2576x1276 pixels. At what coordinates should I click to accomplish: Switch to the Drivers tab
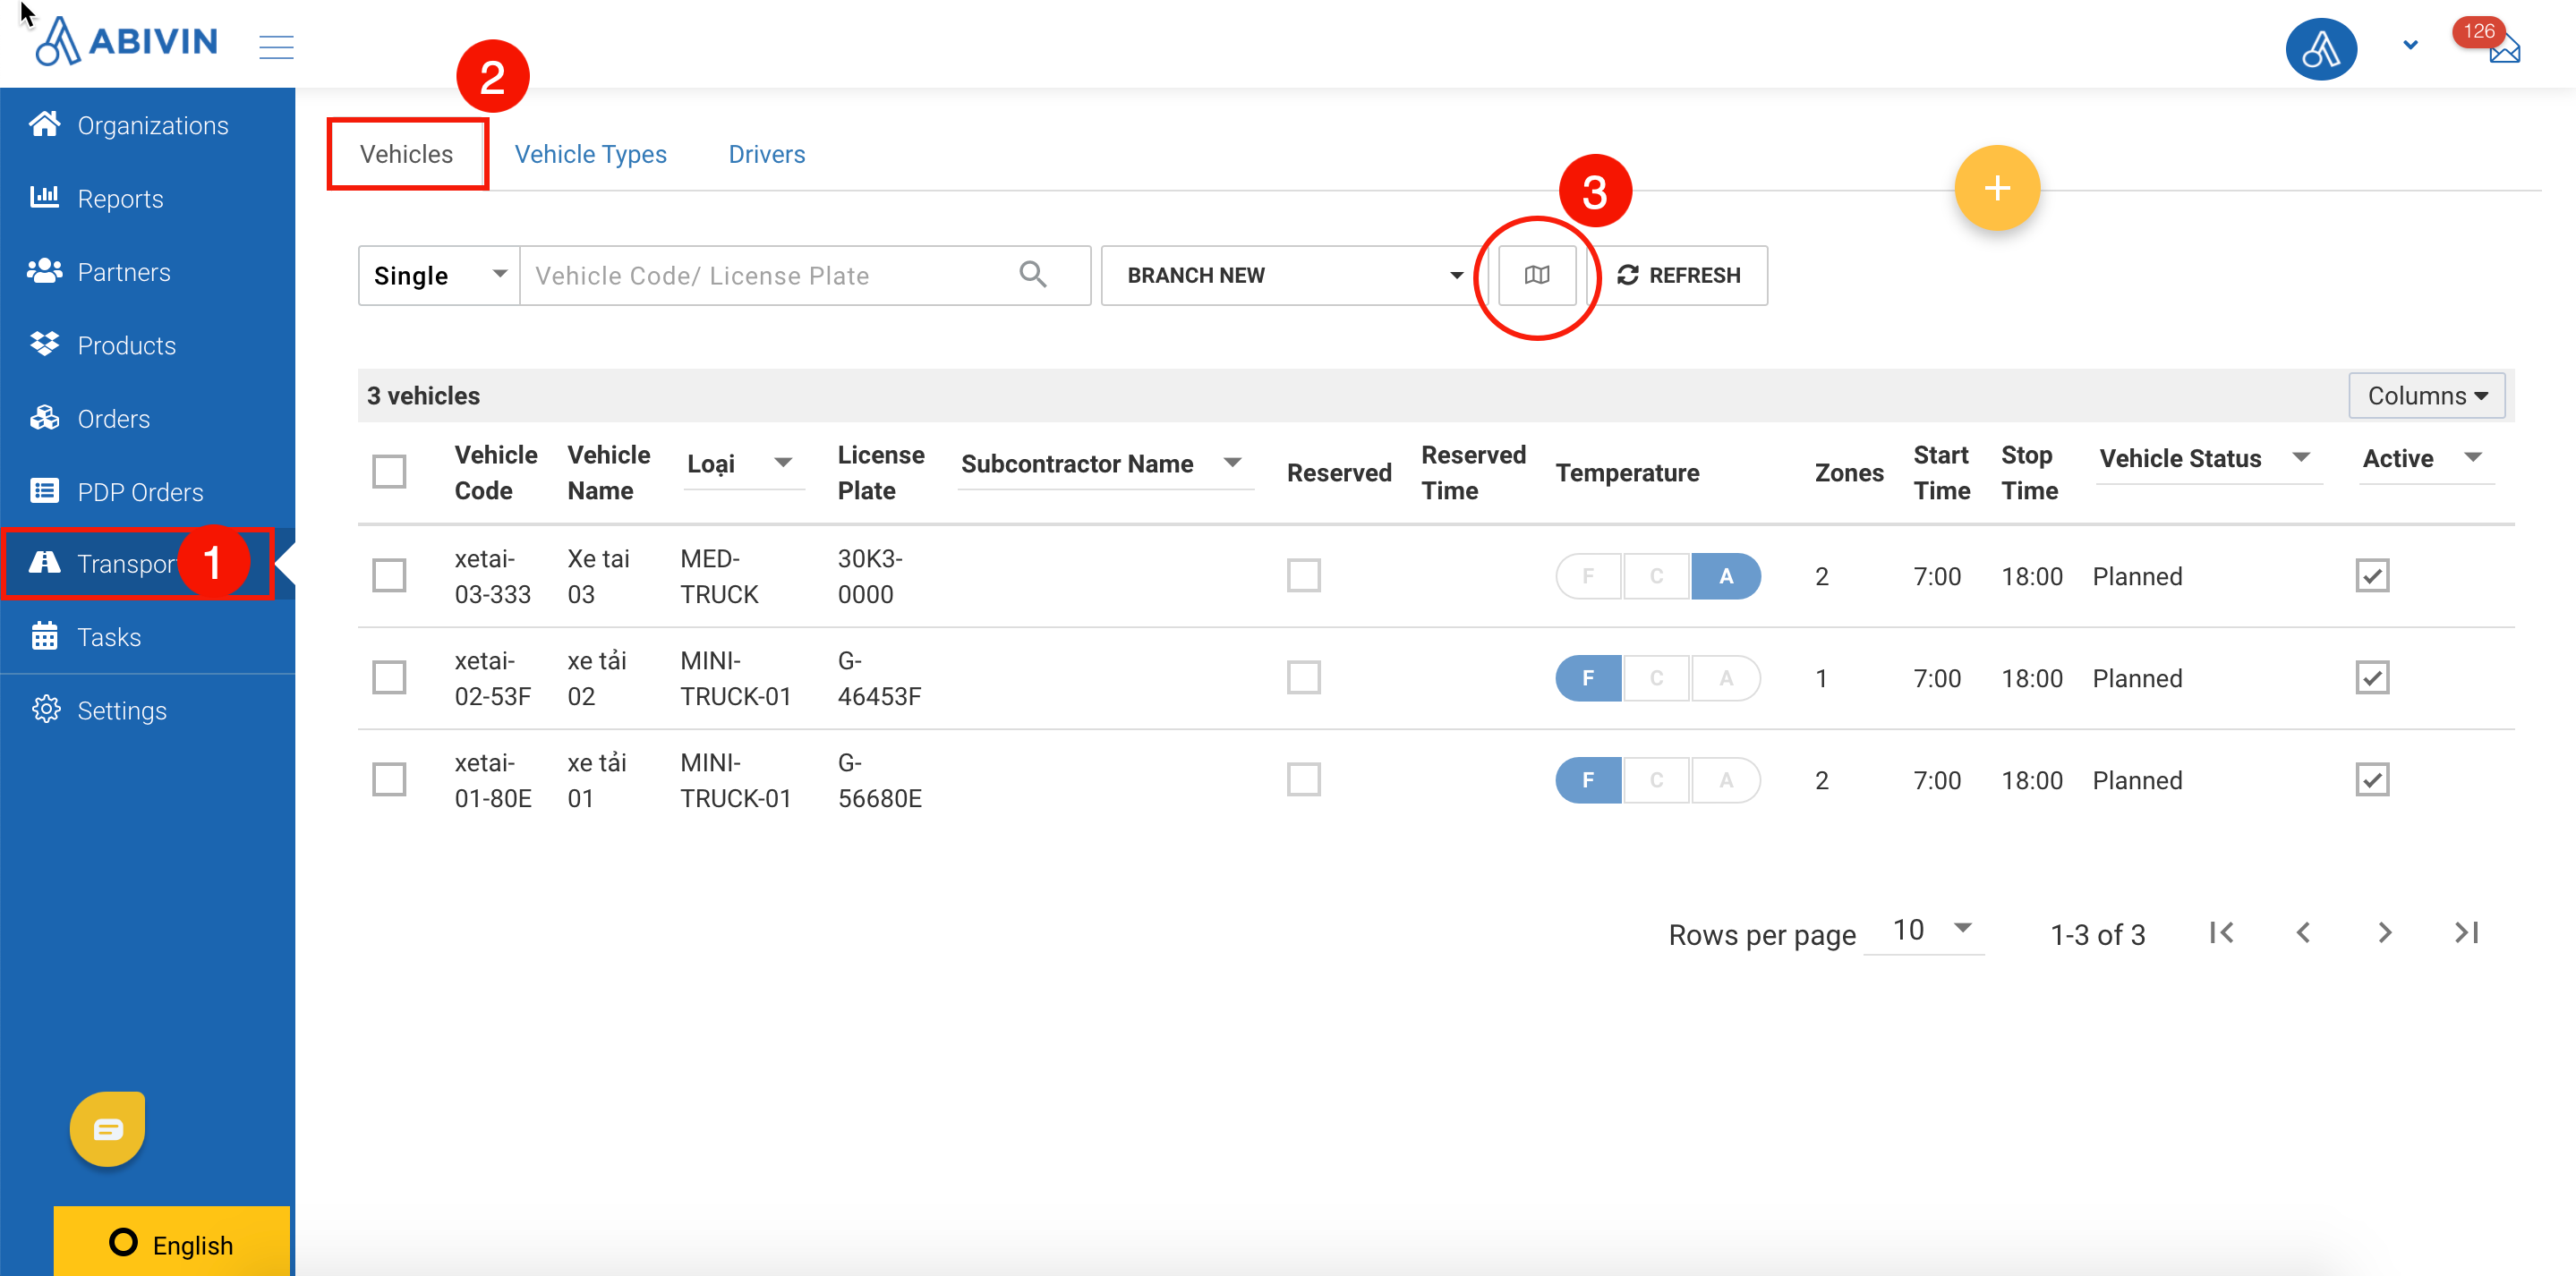click(x=766, y=154)
